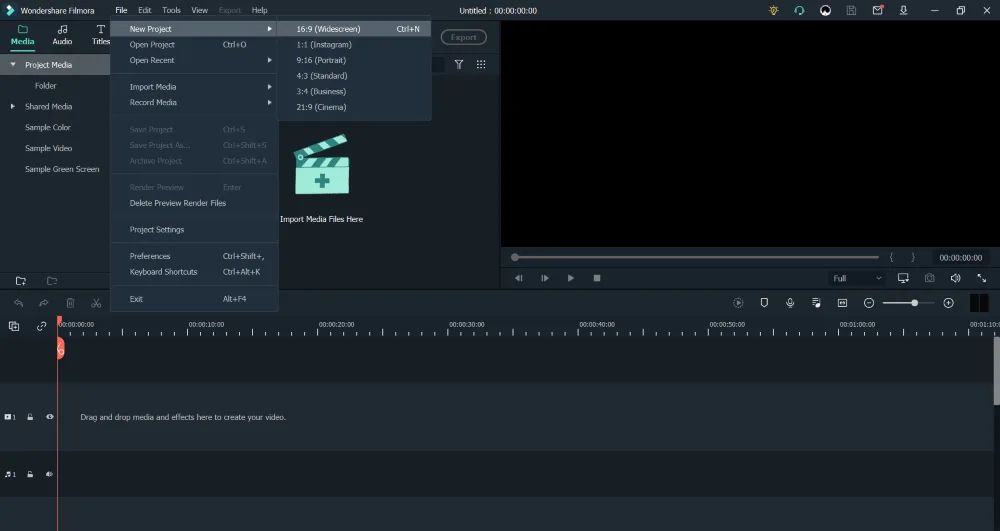1000x531 pixels.
Task: Open preview display settings monitor icon
Action: [903, 278]
